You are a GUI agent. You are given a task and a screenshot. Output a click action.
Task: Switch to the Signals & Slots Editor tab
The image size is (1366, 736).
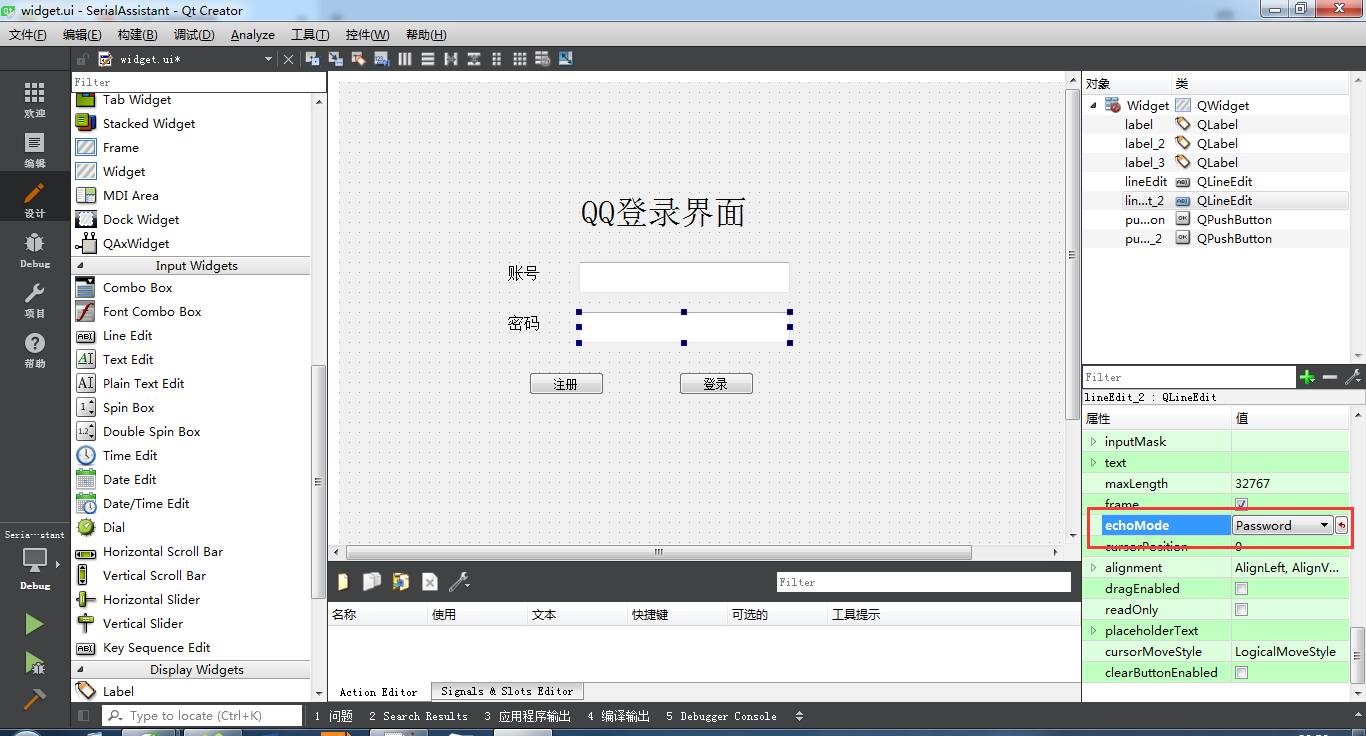pyautogui.click(x=507, y=691)
